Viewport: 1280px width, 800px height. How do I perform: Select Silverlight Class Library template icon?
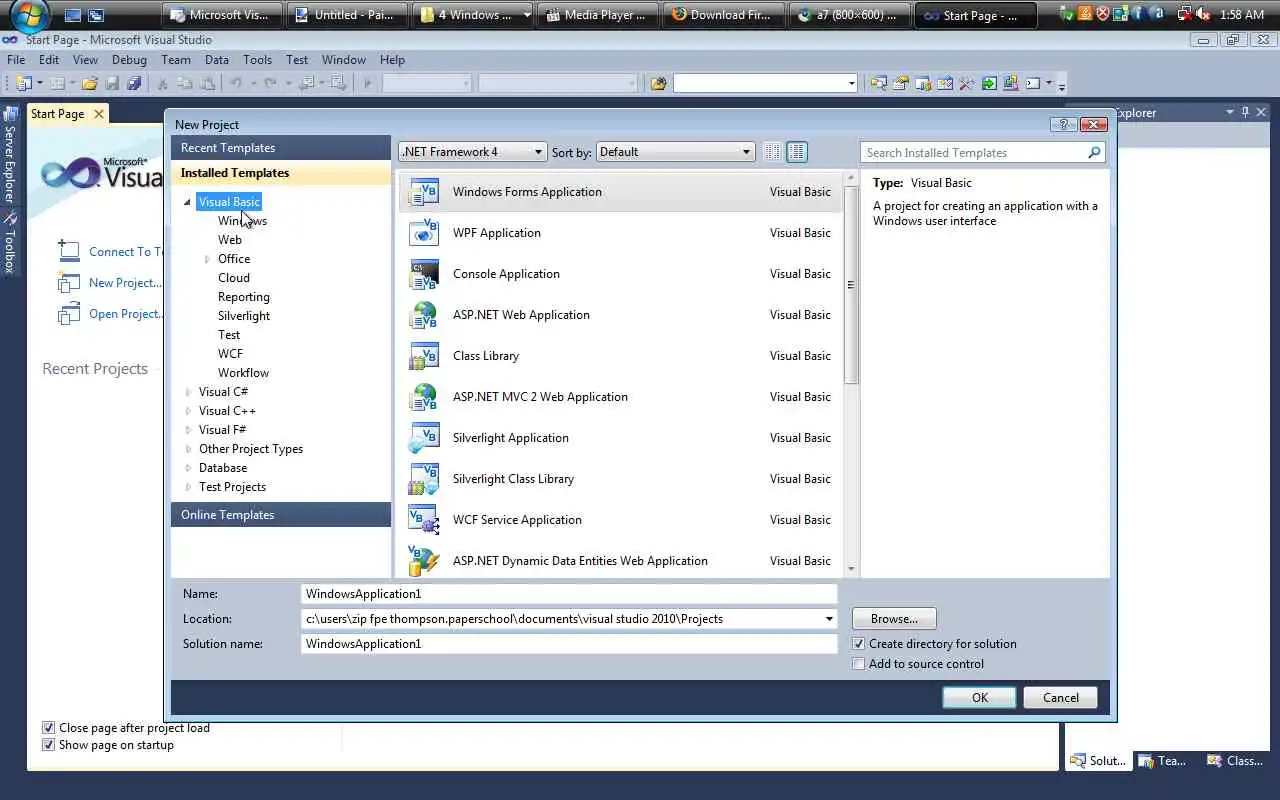click(x=424, y=479)
